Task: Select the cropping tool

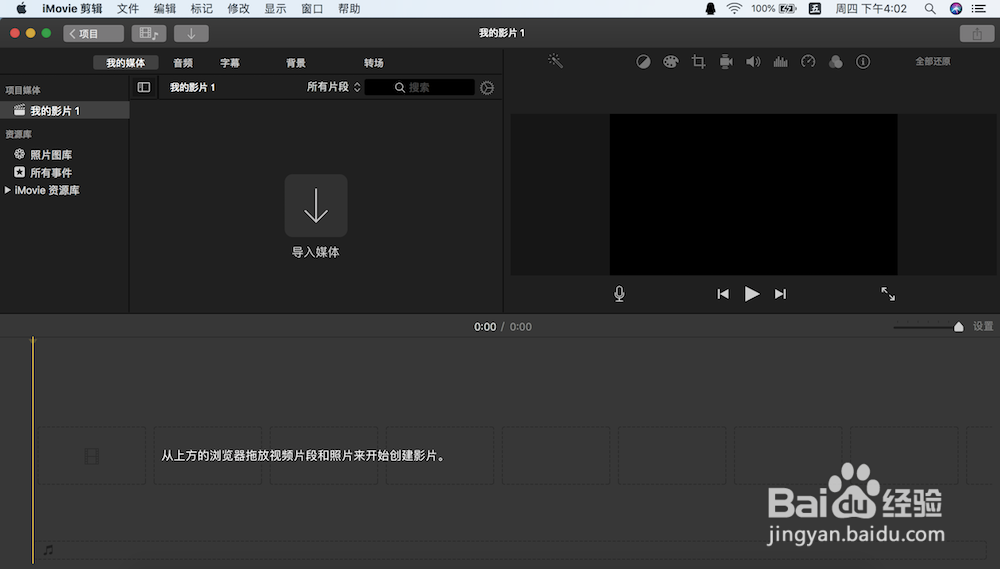Action: (698, 62)
